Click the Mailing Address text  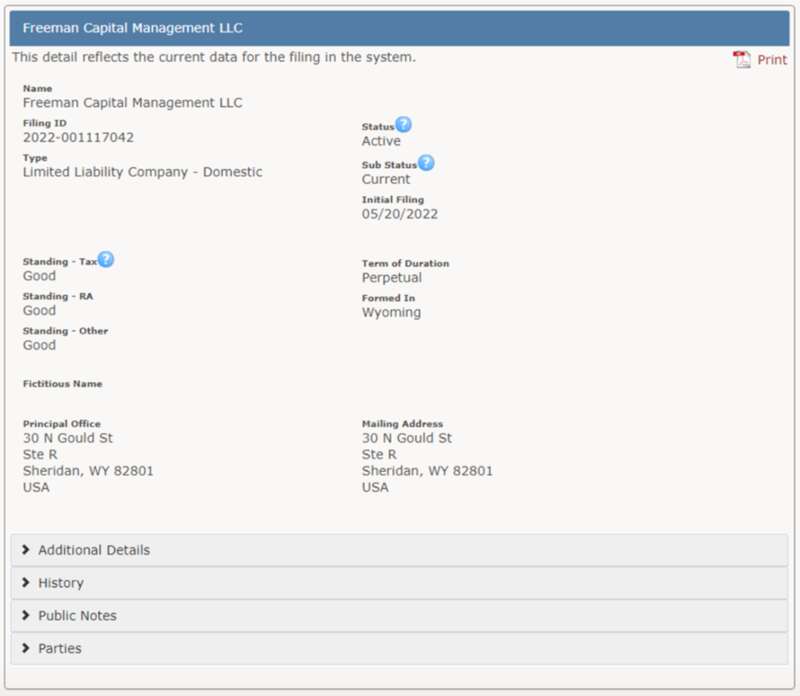pos(428,462)
